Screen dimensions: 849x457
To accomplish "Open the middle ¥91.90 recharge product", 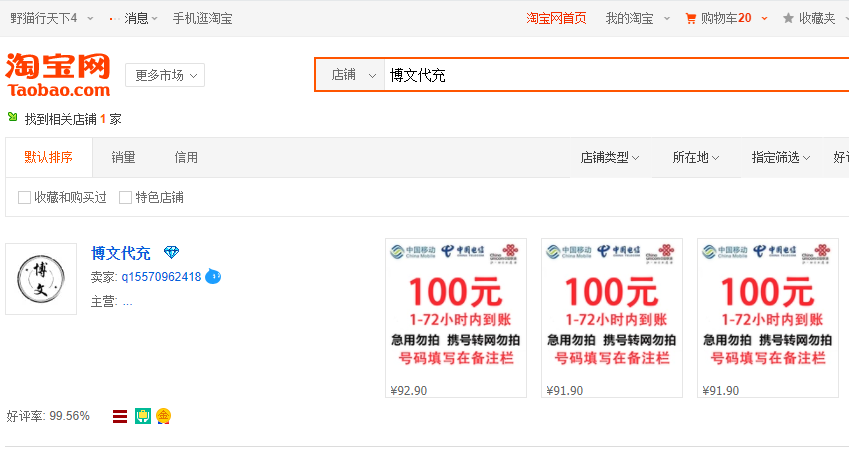I will tap(612, 318).
